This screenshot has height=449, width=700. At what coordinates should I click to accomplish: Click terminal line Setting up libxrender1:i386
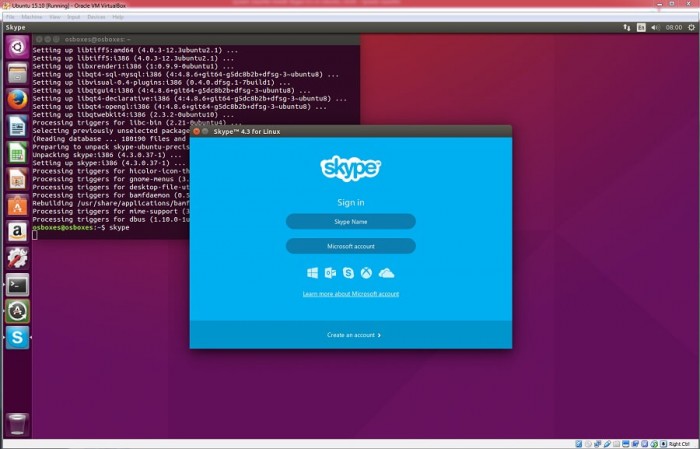(133, 67)
